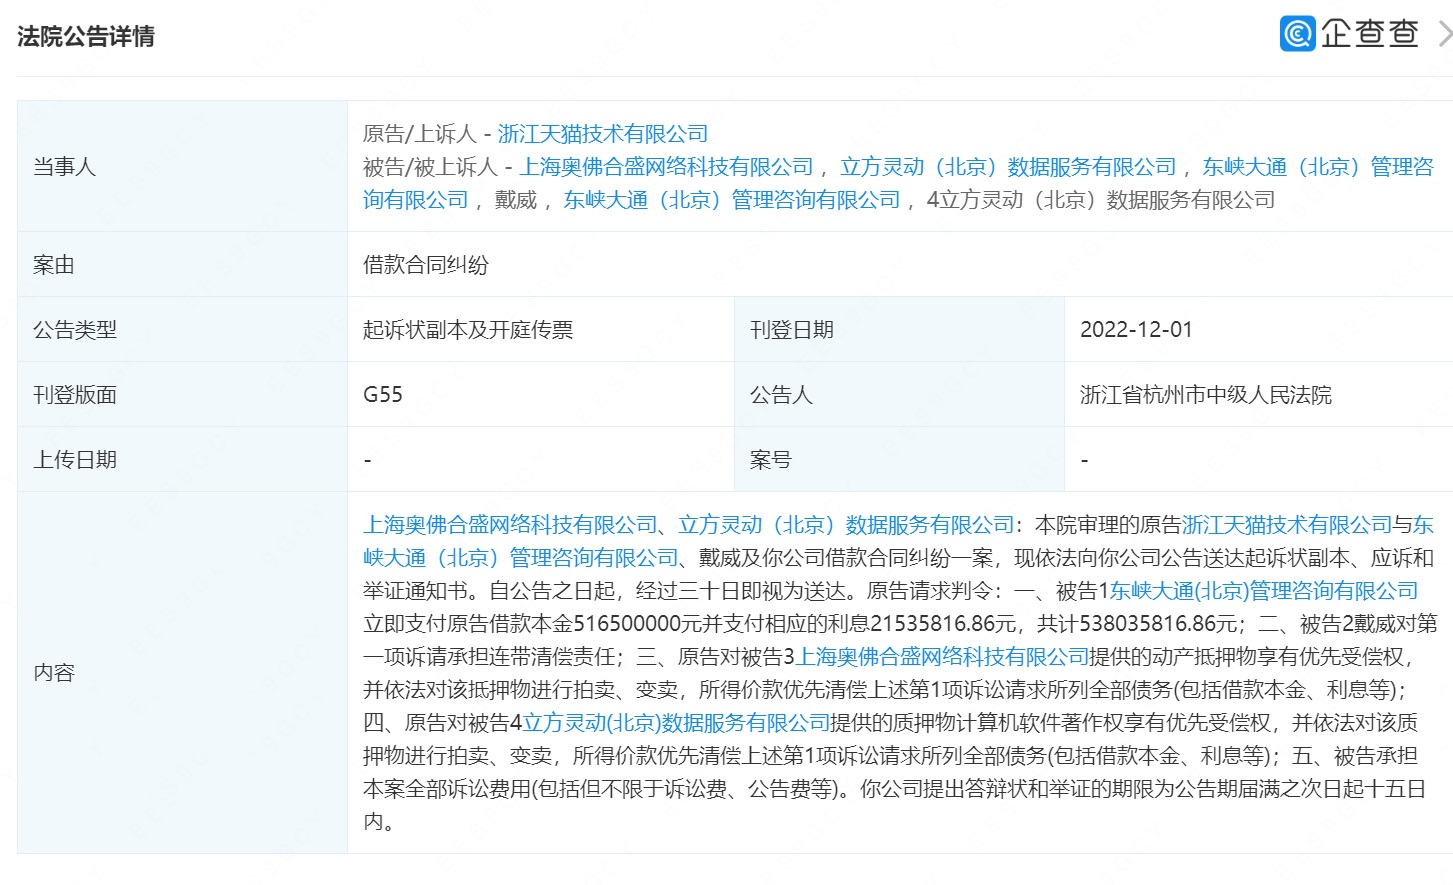Viewport: 1453px width, 885px height.
Task: Open 东峡大通 link preceding 戴威 in 当事人 row
Action: pyautogui.click(x=1317, y=167)
